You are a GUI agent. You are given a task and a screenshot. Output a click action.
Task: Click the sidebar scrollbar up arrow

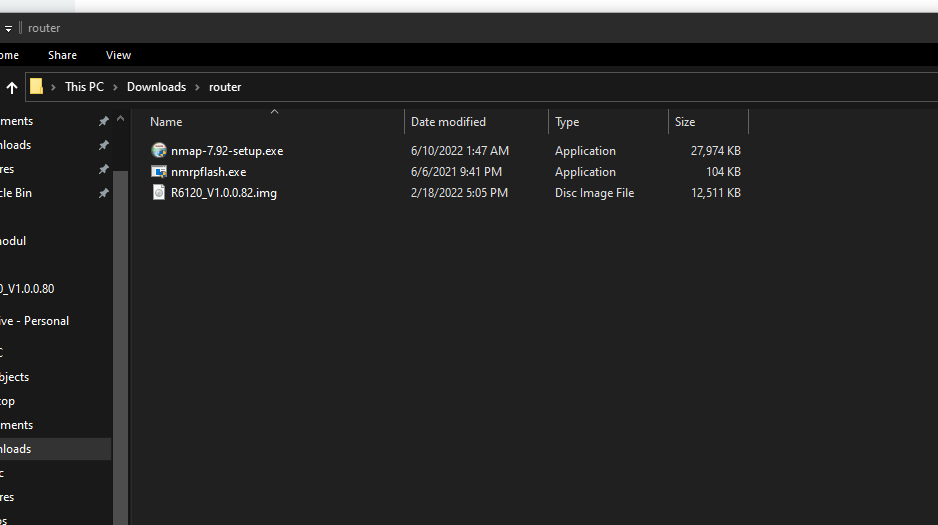[x=121, y=119]
